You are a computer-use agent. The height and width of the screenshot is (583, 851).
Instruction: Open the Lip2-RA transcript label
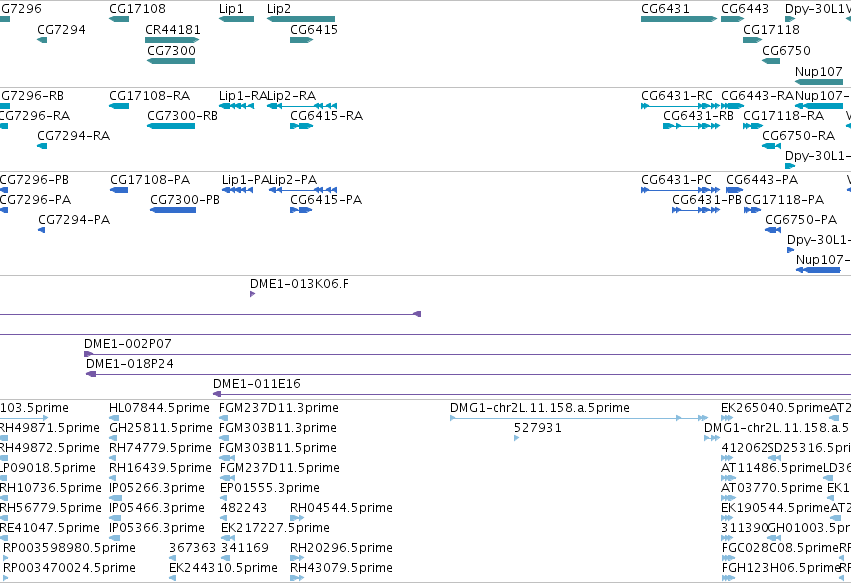[291, 96]
